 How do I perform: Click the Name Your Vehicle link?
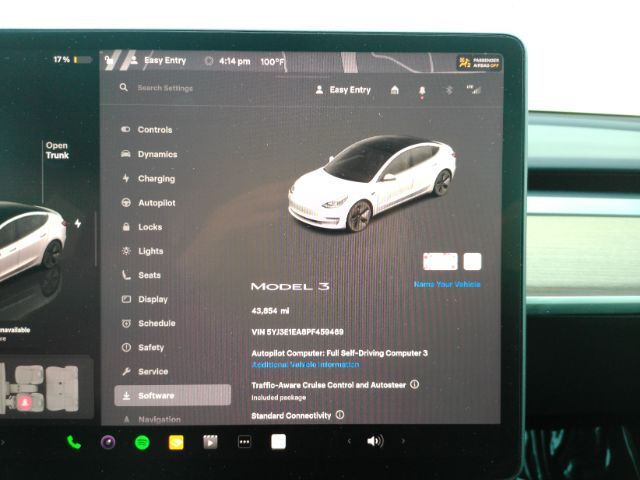tap(447, 284)
